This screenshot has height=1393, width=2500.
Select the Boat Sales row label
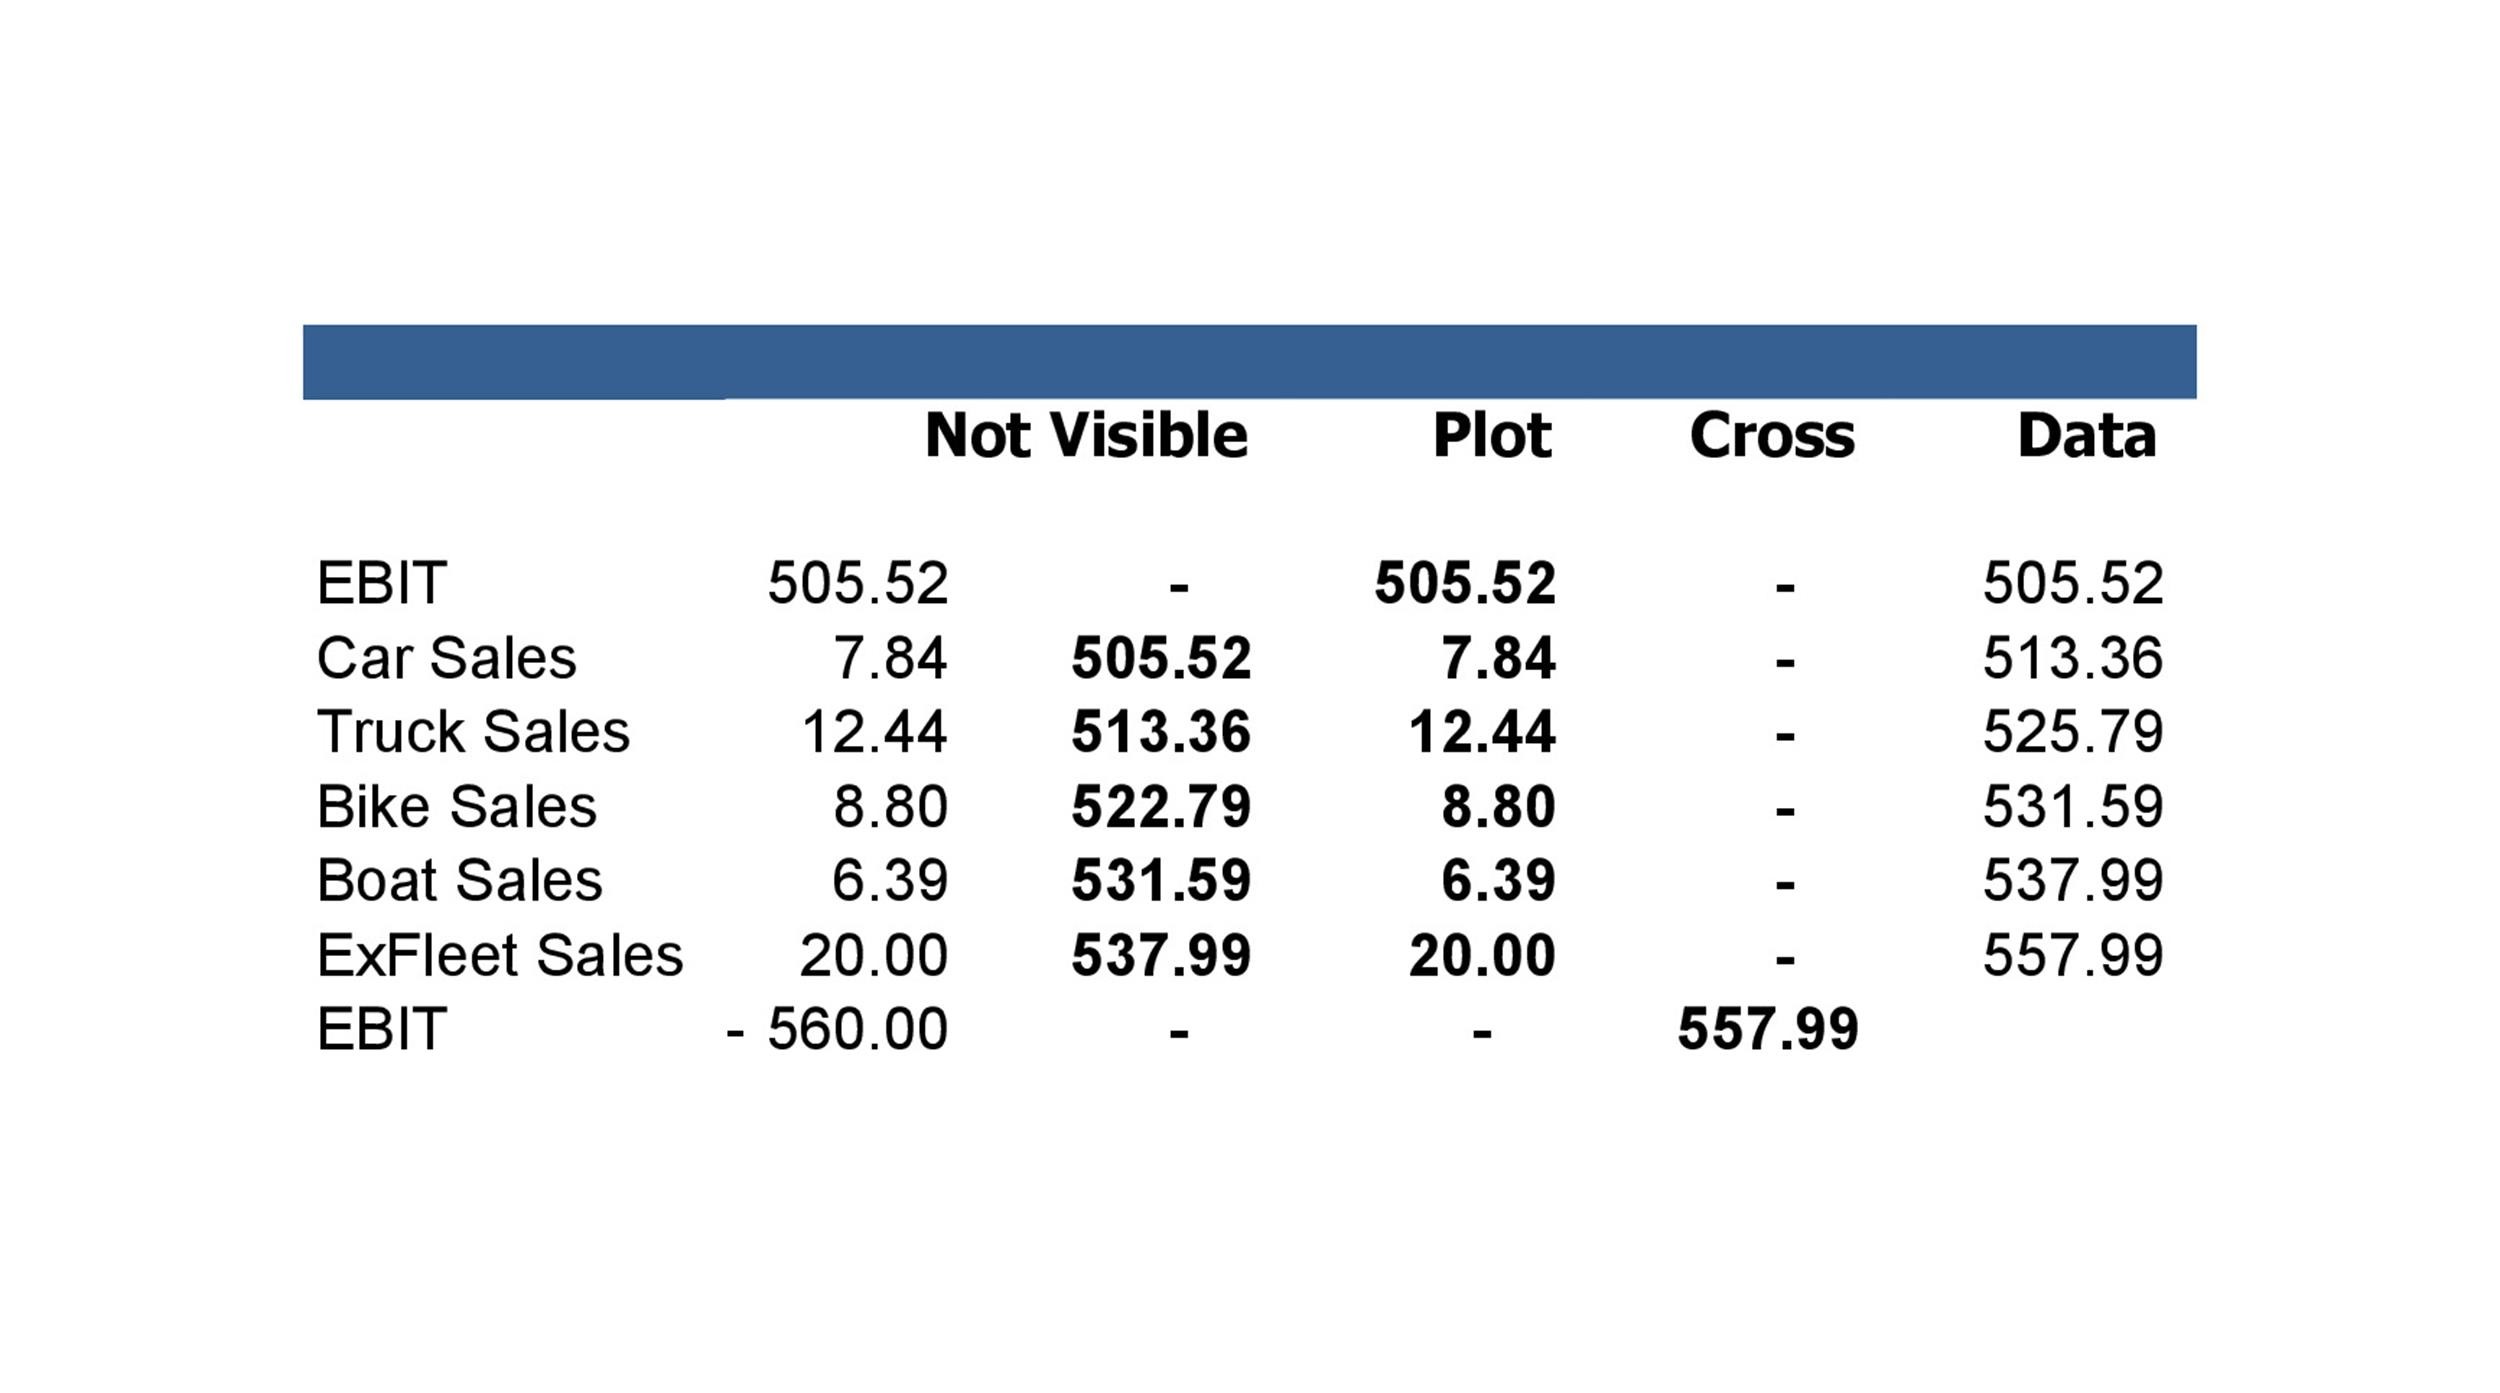[x=459, y=880]
